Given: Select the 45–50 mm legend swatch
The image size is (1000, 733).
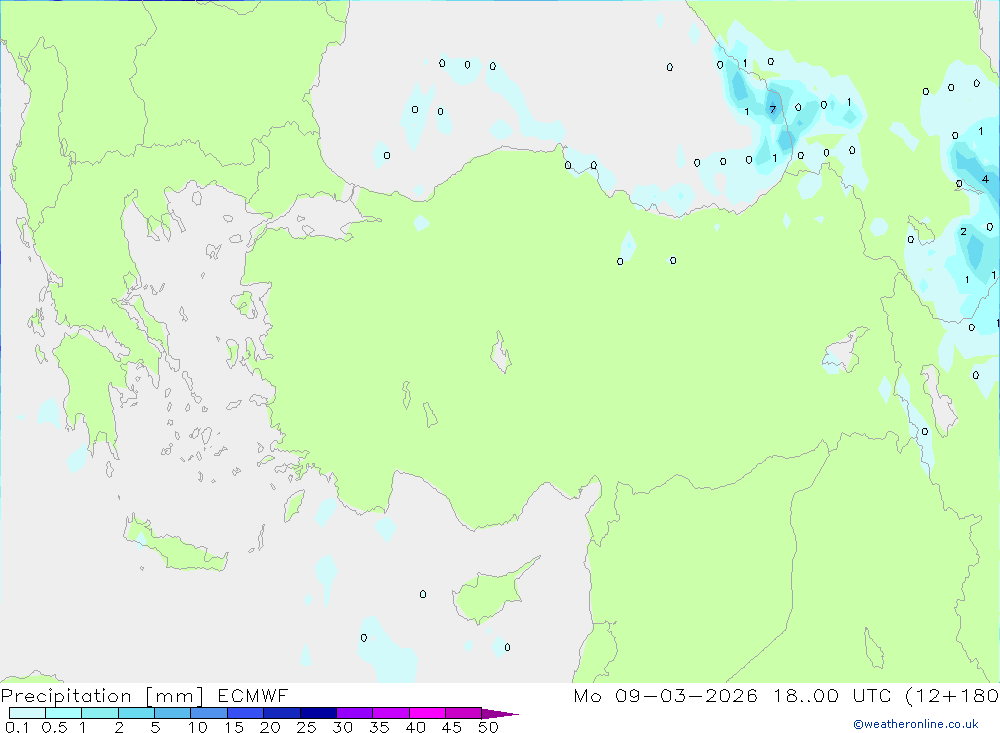Looking at the screenshot, I should (x=464, y=713).
